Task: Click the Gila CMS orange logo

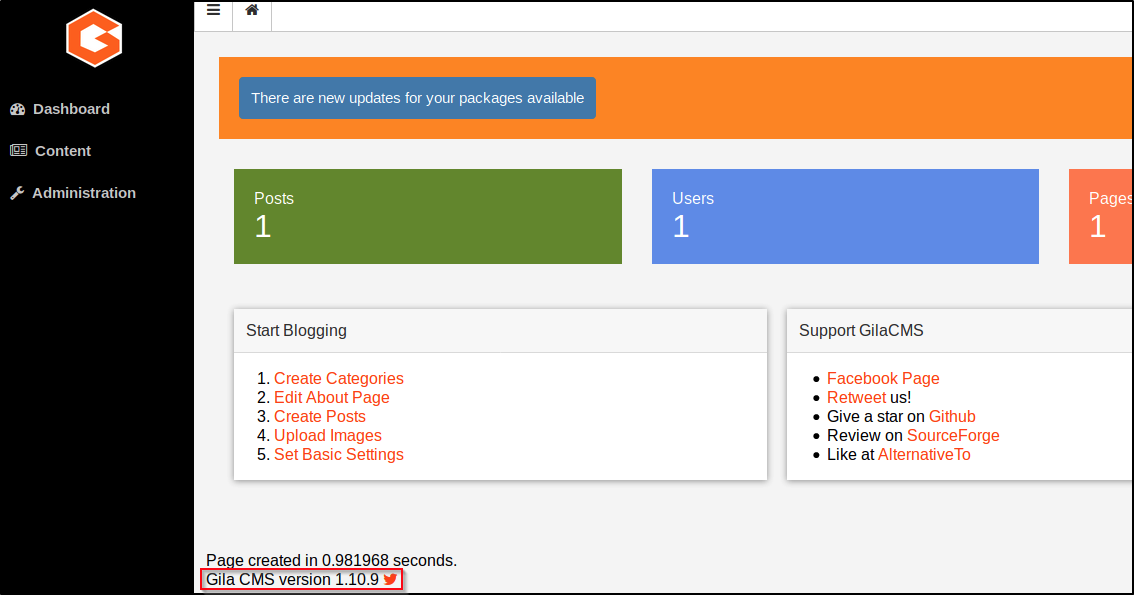Action: tap(94, 38)
